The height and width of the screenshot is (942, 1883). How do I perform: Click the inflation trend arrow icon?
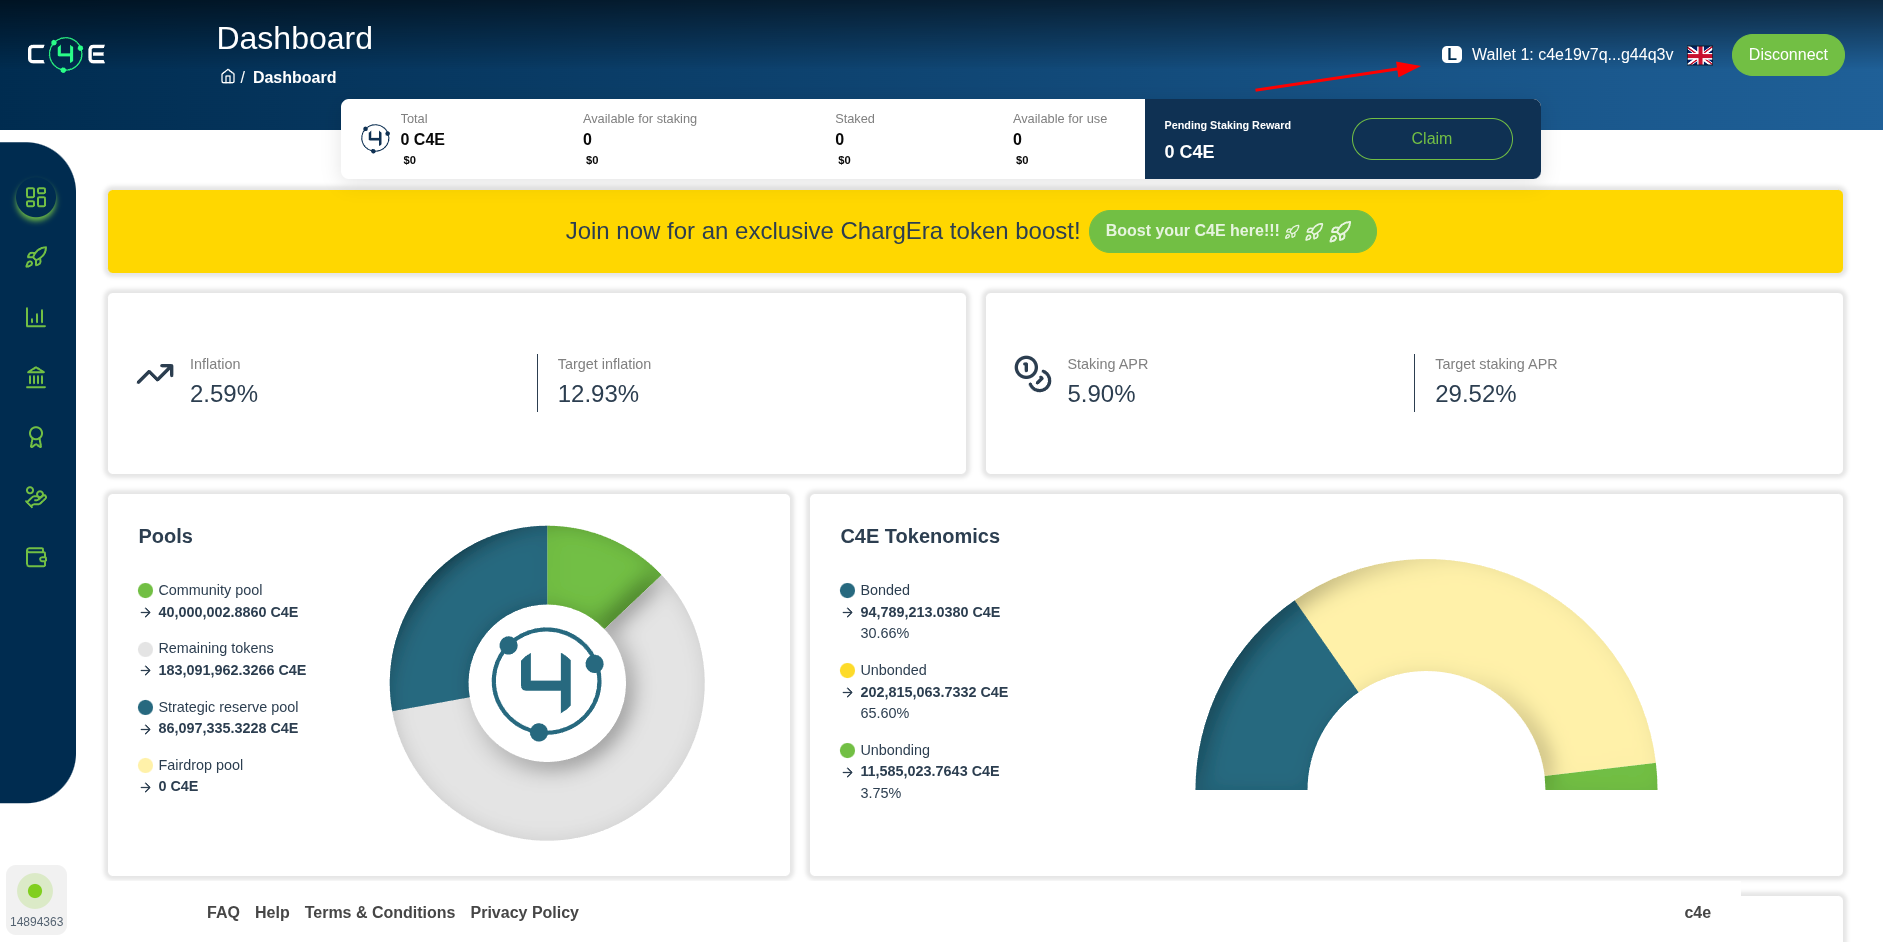[155, 375]
